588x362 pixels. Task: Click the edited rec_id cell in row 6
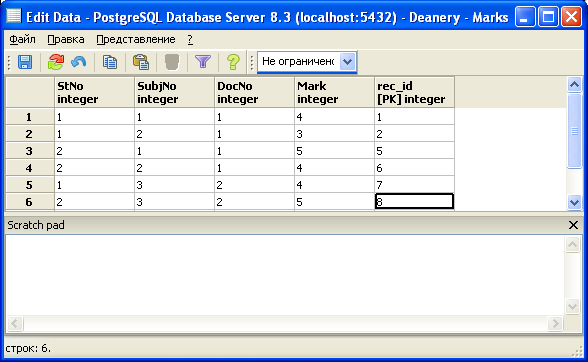pos(414,201)
